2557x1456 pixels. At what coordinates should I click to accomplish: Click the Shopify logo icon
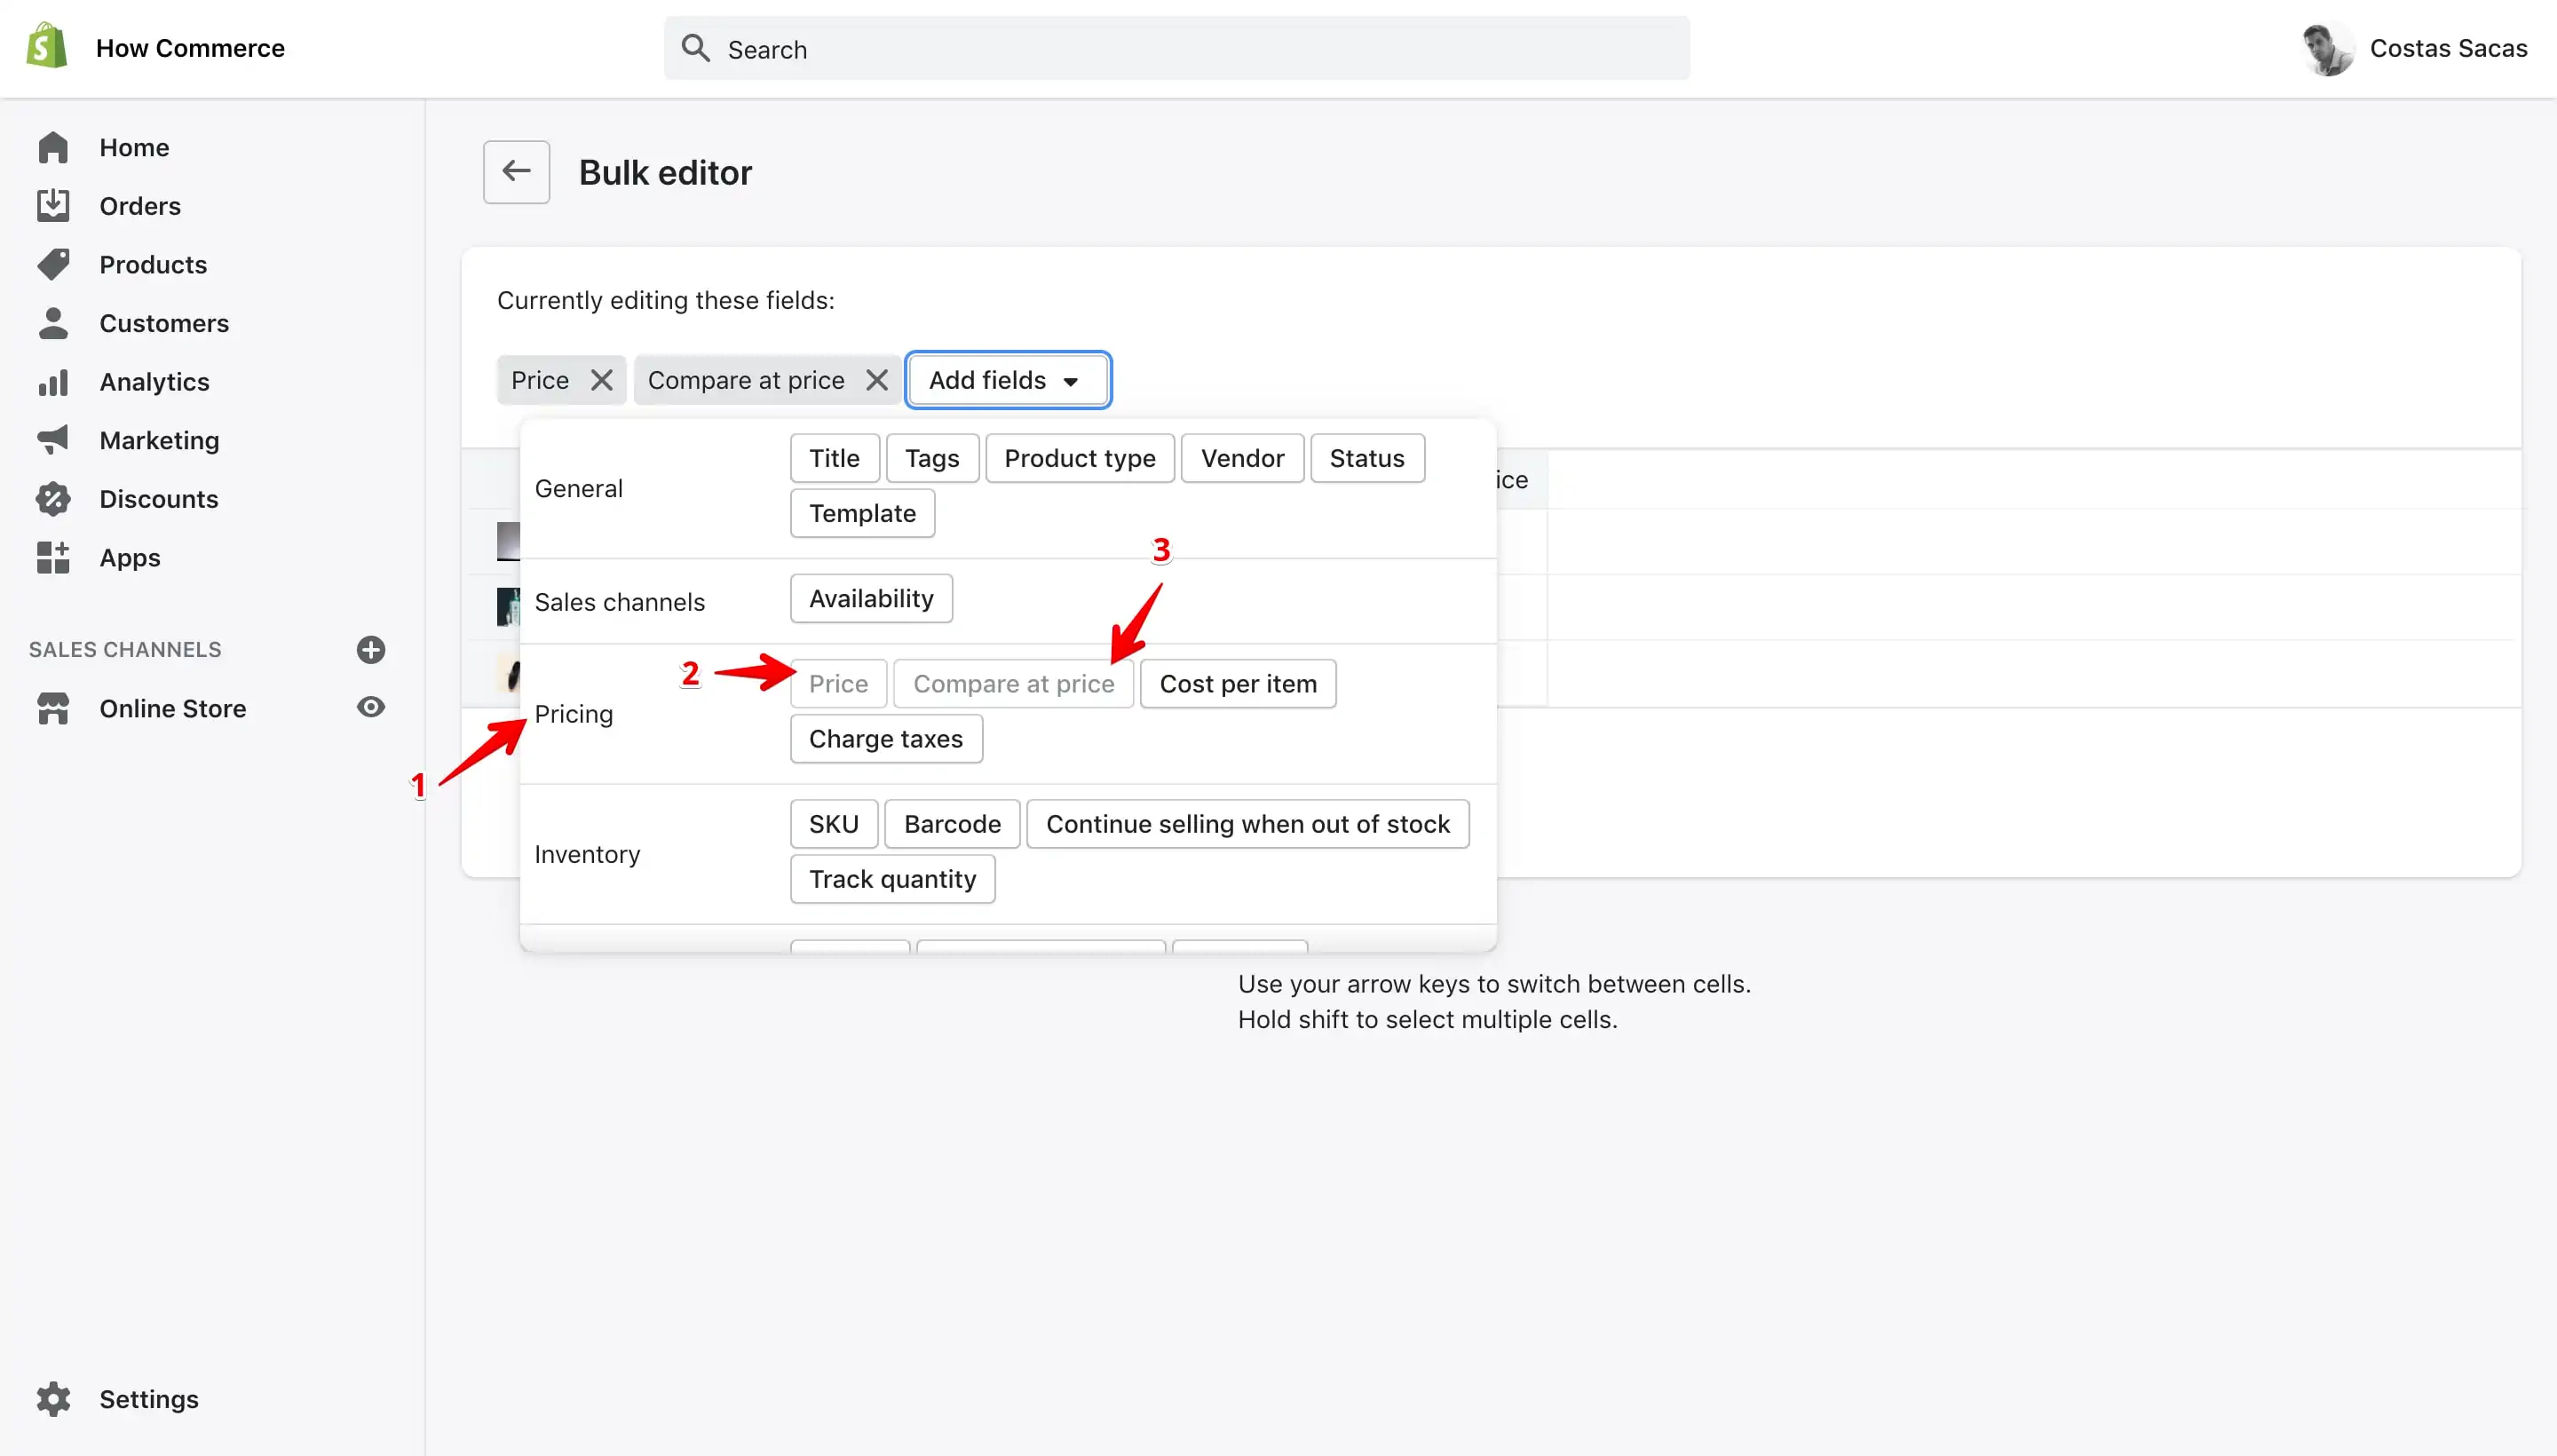(x=47, y=47)
